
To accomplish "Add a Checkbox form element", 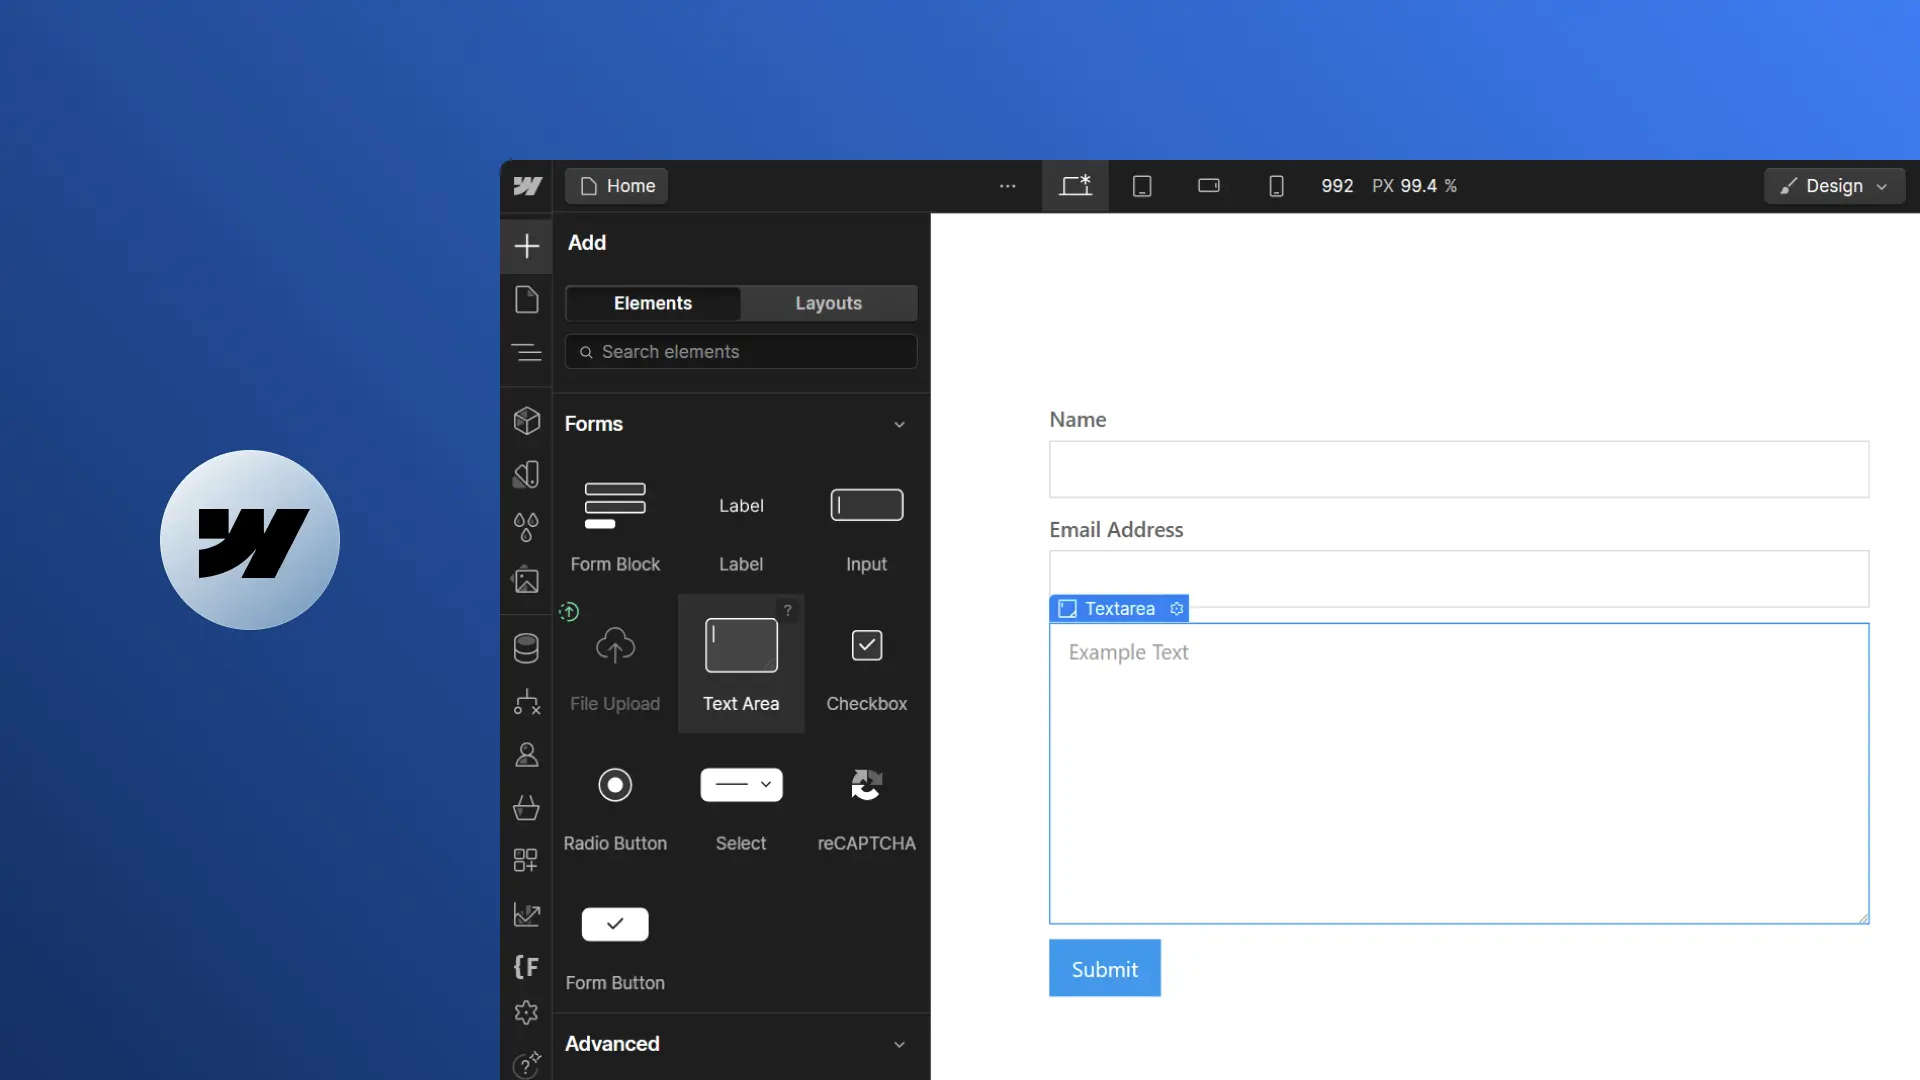I will click(x=867, y=664).
